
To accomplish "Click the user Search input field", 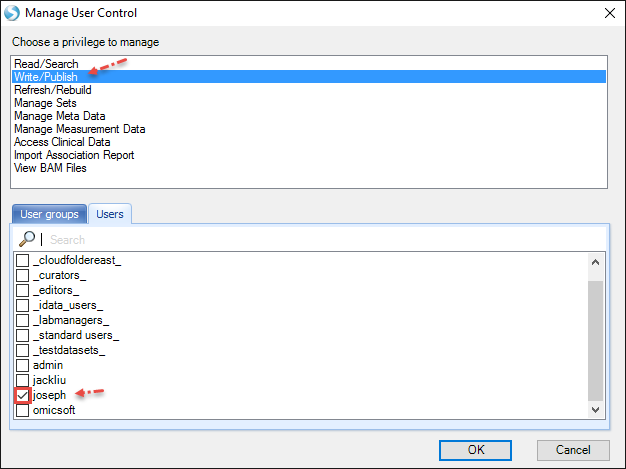I will click(x=325, y=239).
